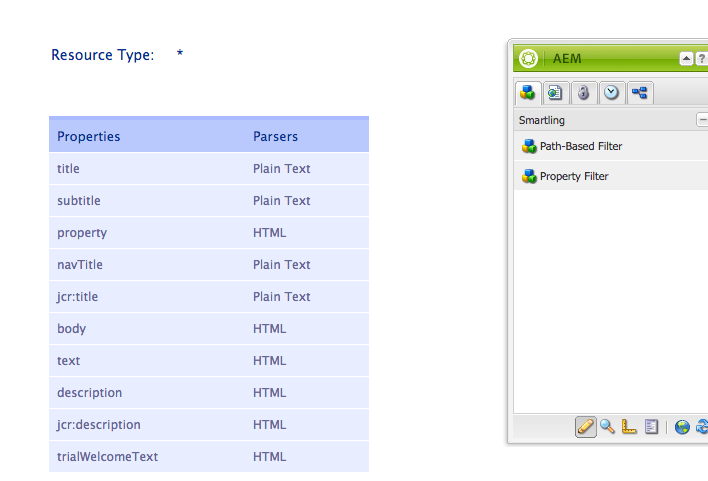
Task: Switch to the Page tab icon
Action: tap(556, 93)
